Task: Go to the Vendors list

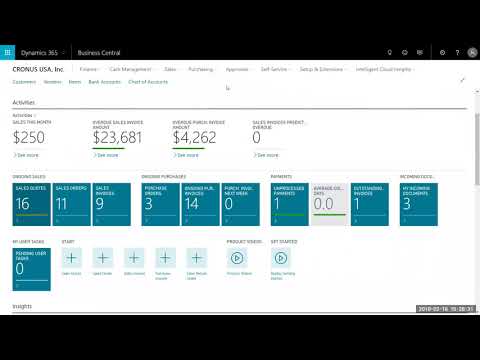Action: [52, 82]
